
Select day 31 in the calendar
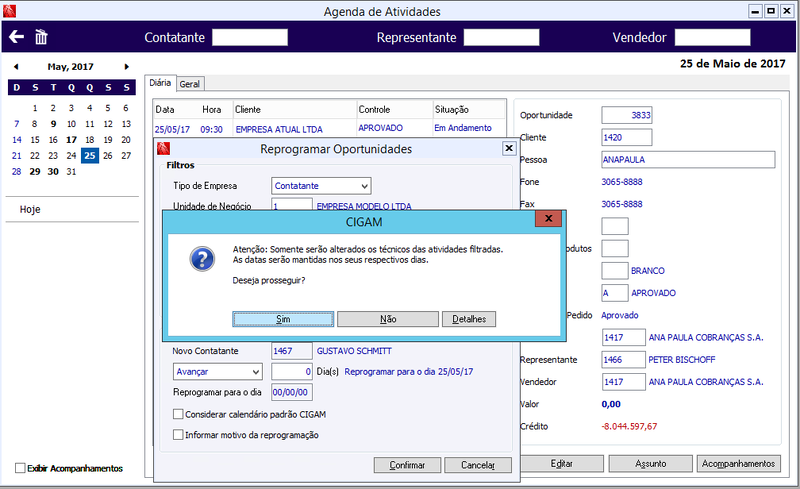coord(71,172)
